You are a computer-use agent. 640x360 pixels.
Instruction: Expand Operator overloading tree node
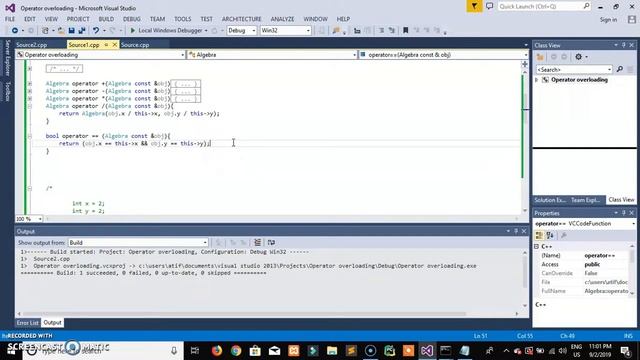point(537,80)
